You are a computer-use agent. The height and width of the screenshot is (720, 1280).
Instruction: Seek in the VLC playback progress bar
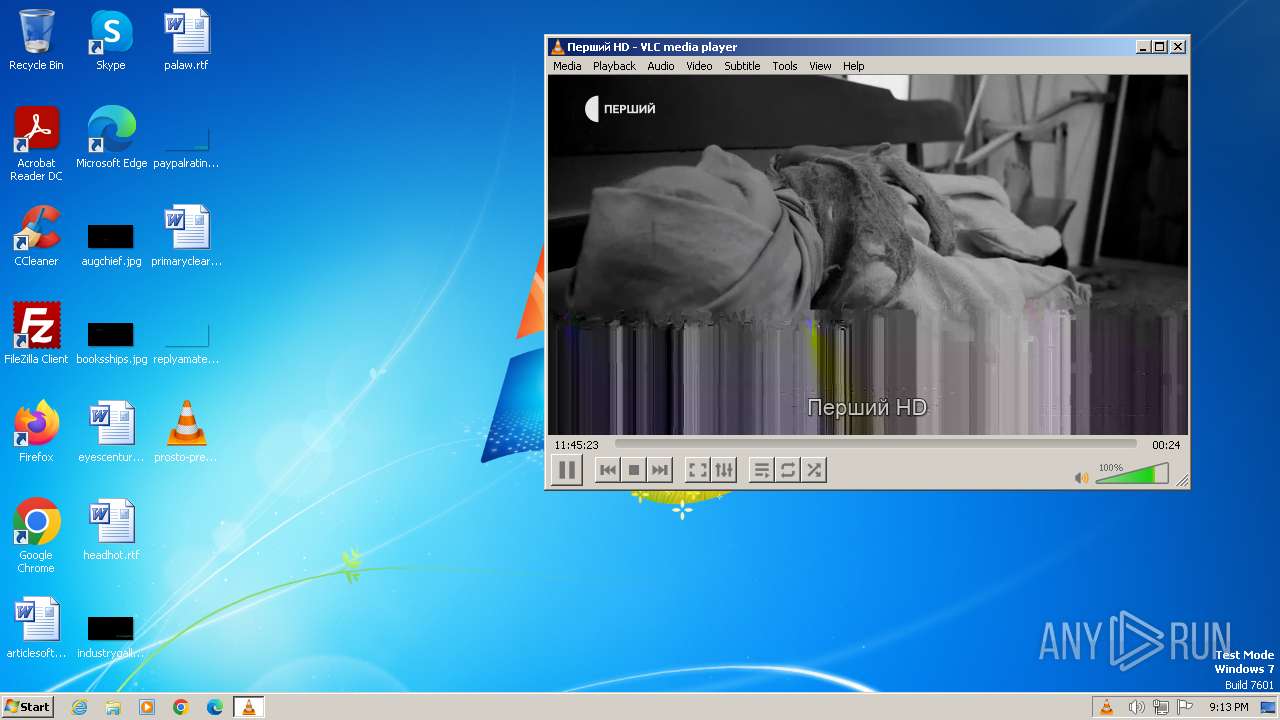click(x=875, y=444)
